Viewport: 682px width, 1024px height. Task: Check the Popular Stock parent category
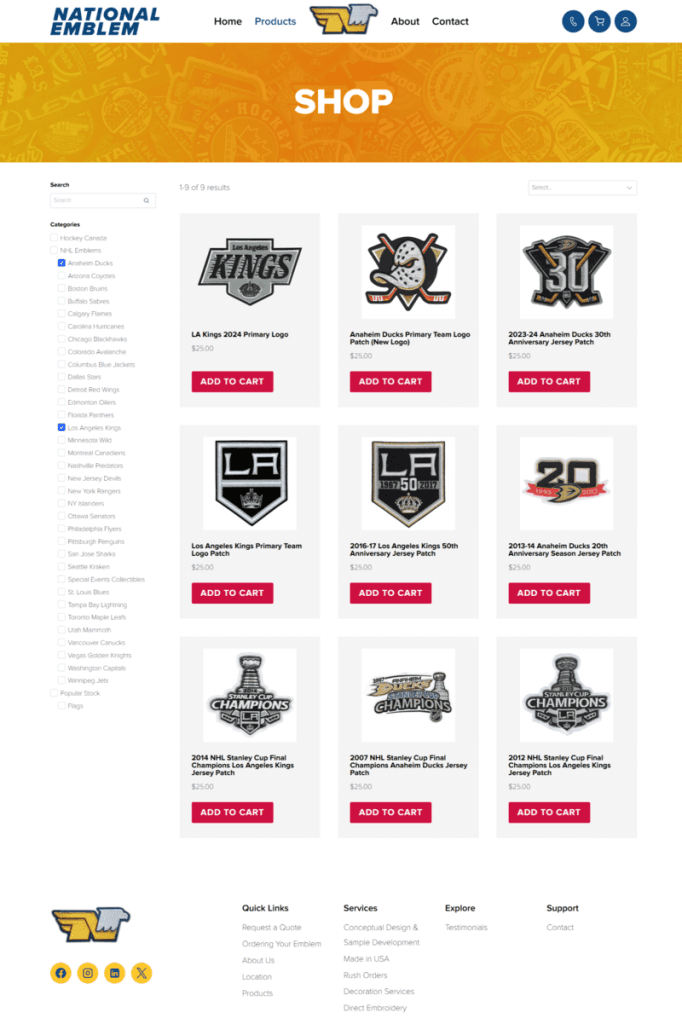pyautogui.click(x=54, y=693)
